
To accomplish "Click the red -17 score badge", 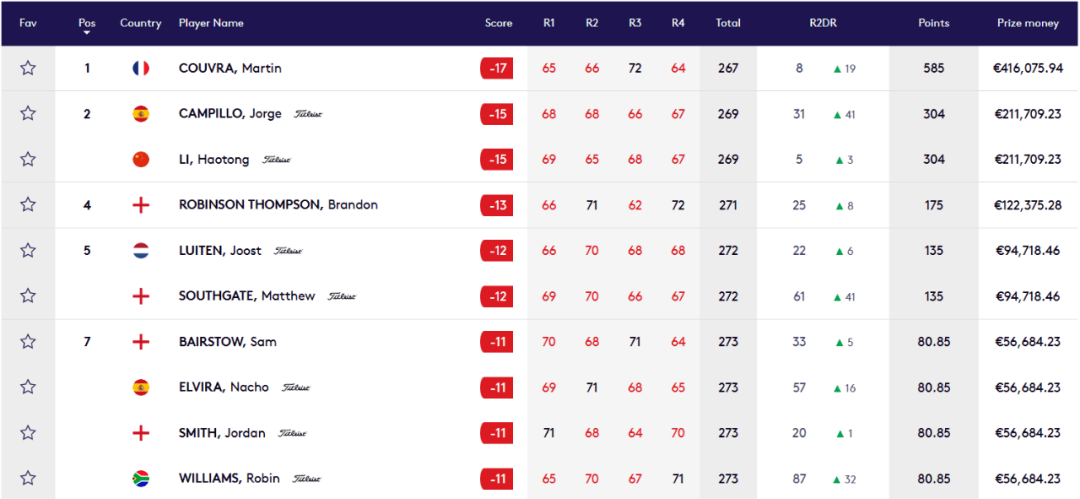I will 497,68.
